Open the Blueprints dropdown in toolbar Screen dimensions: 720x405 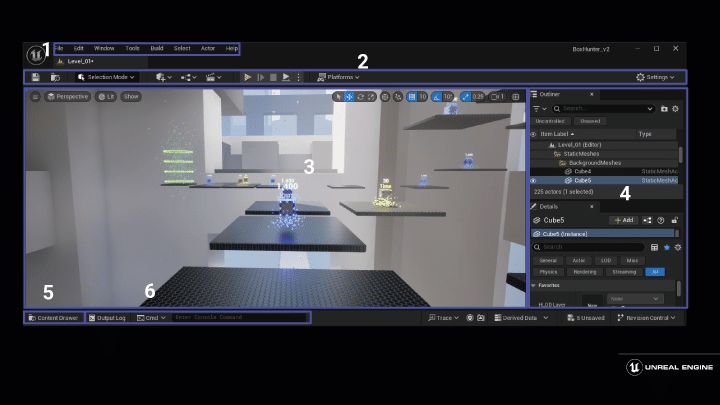188,77
